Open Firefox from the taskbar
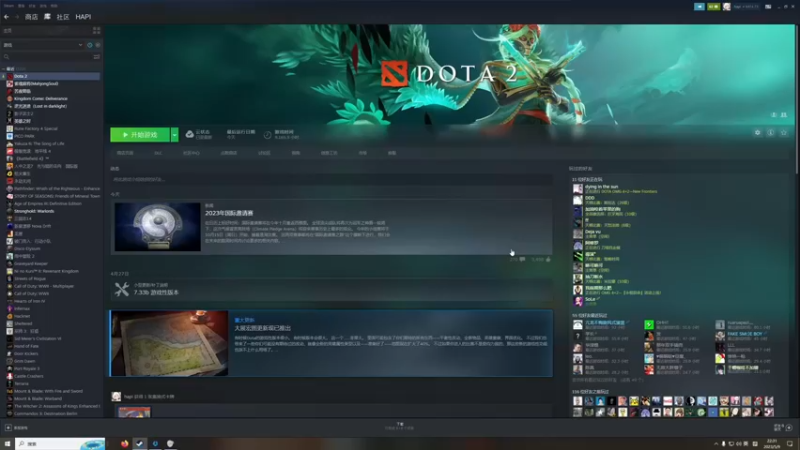Screen dimensions: 800x450 [124, 444]
